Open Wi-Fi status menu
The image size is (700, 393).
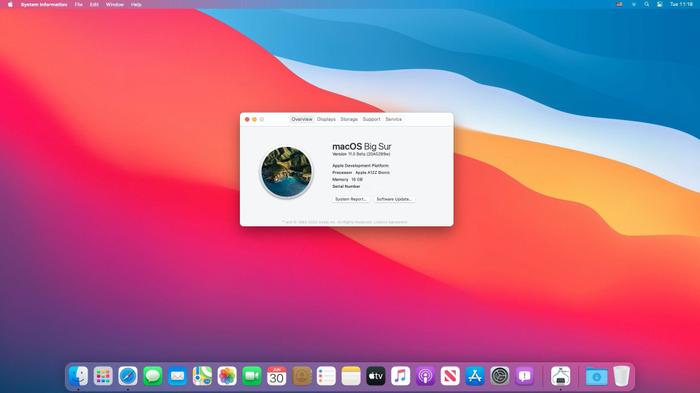633,4
